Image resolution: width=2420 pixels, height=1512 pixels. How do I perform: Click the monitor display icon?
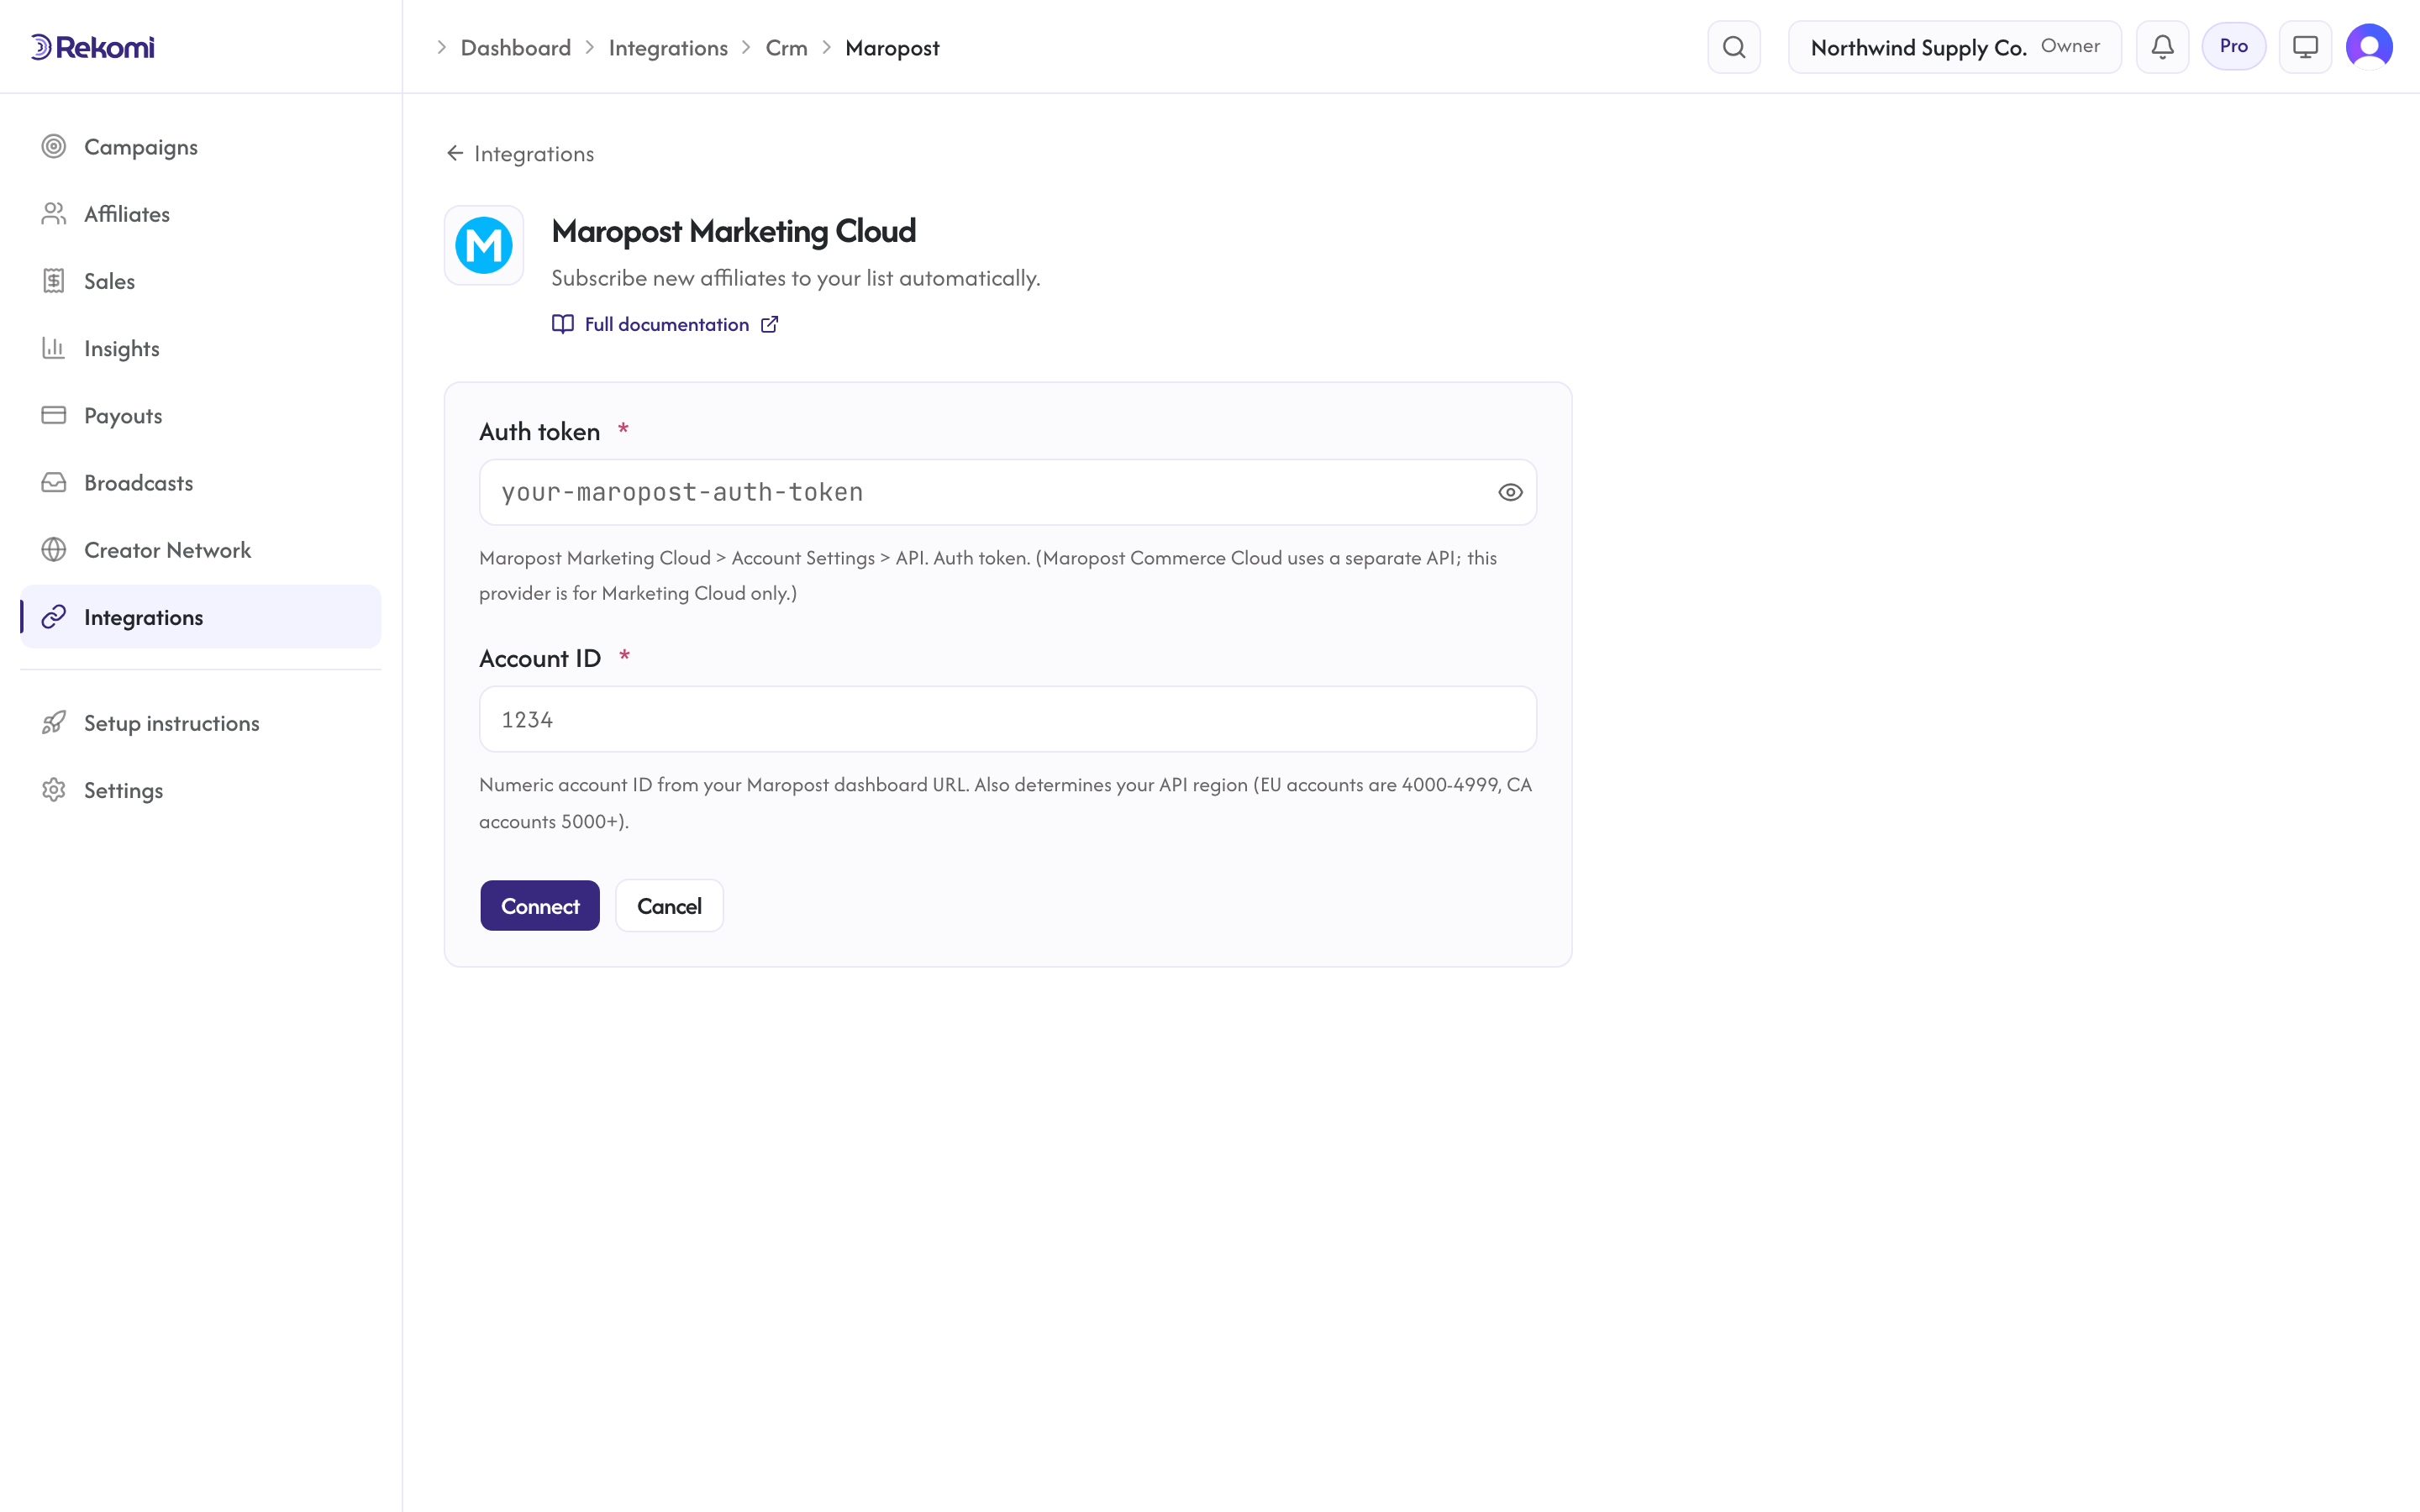pos(2305,47)
